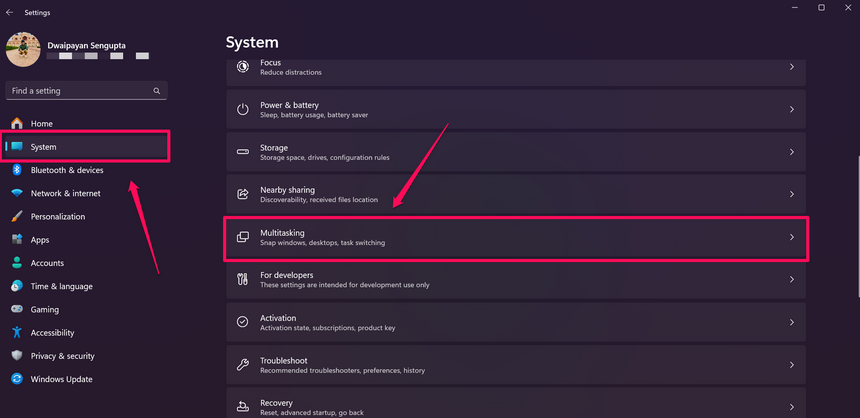The image size is (860, 418).
Task: Click the Accessibility figure icon
Action: [x=17, y=333]
